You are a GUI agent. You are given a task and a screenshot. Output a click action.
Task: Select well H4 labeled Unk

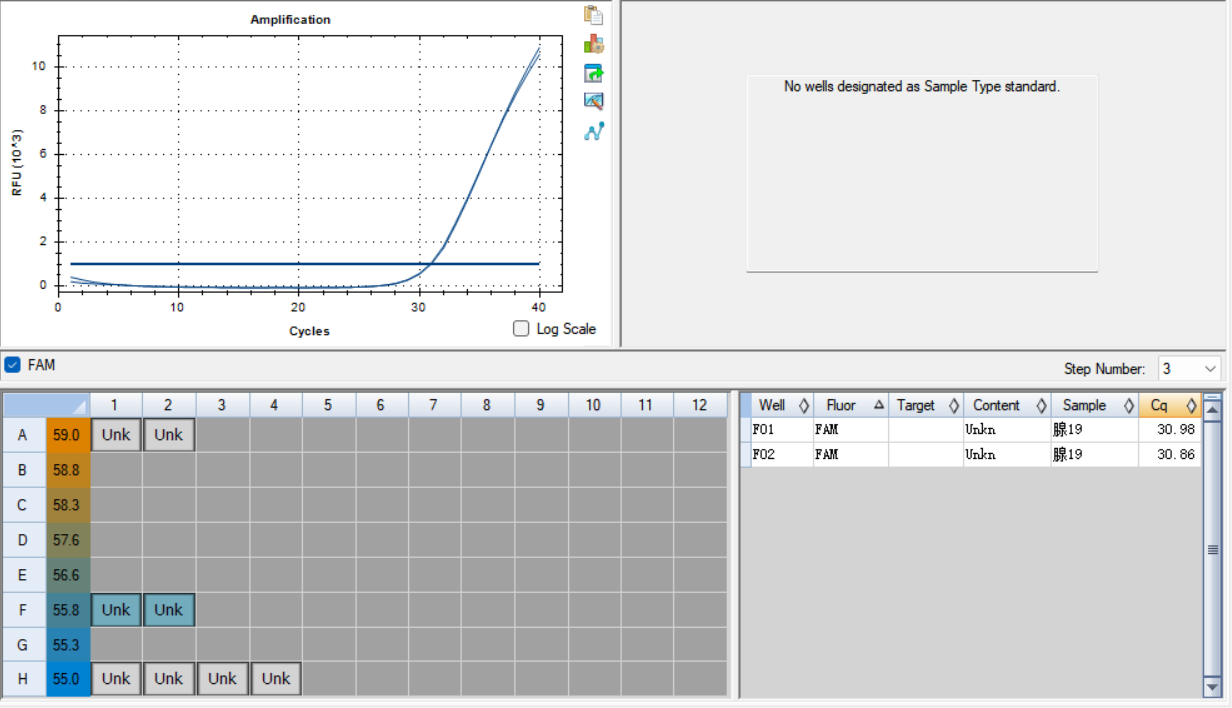[x=276, y=678]
